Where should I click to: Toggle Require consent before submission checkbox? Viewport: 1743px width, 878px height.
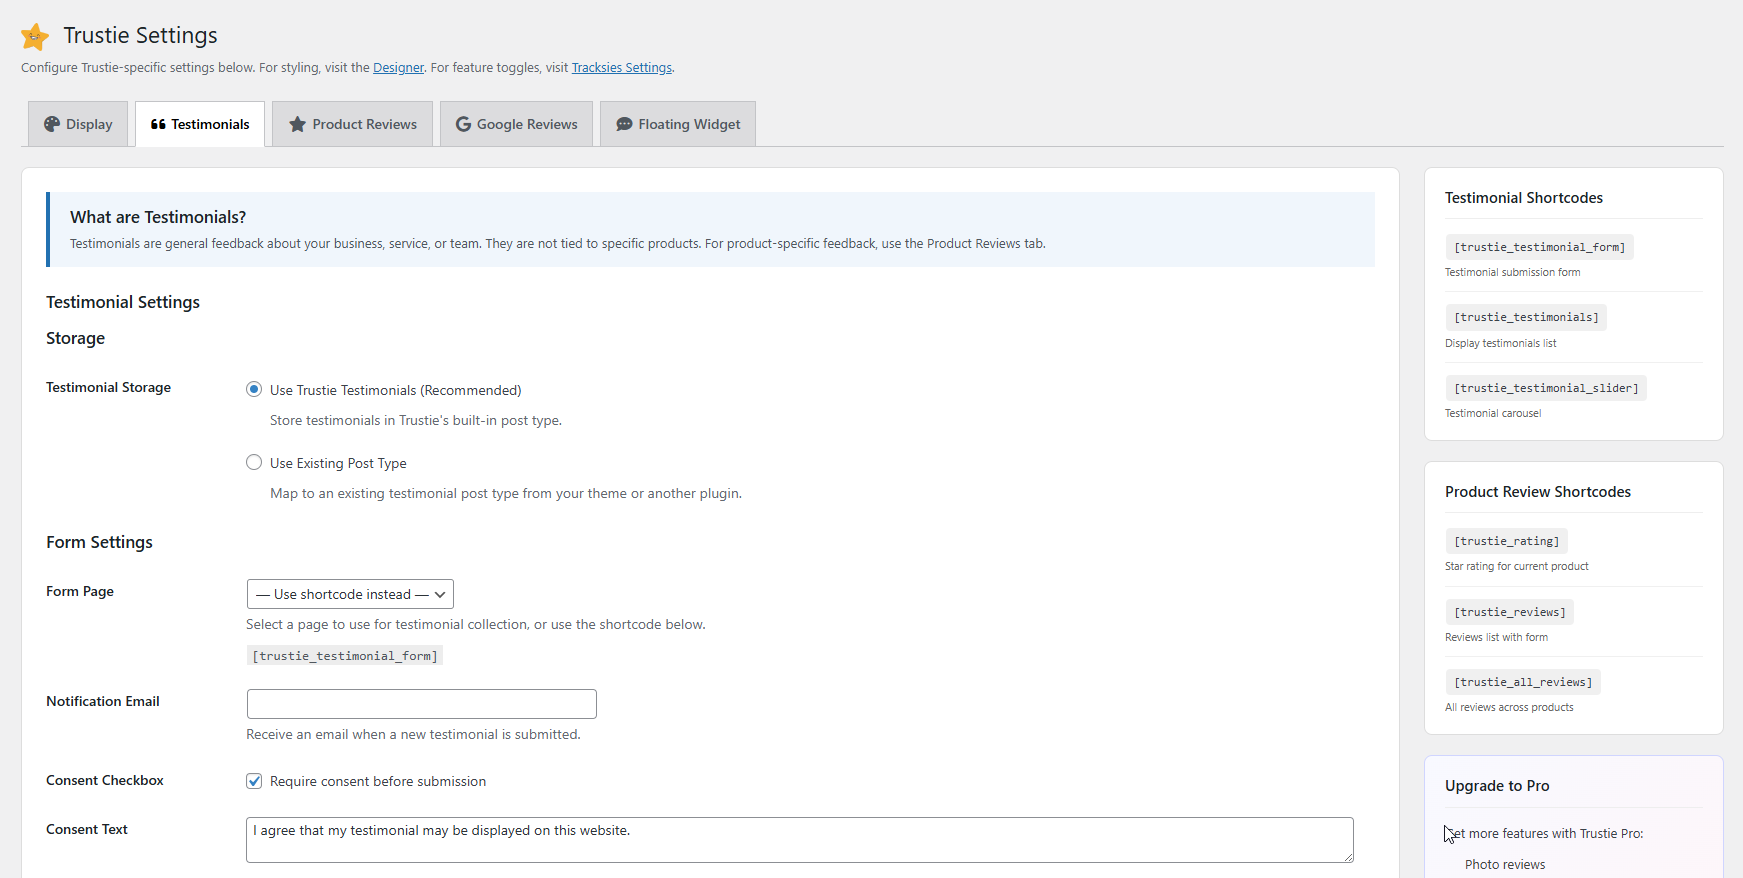coord(254,781)
